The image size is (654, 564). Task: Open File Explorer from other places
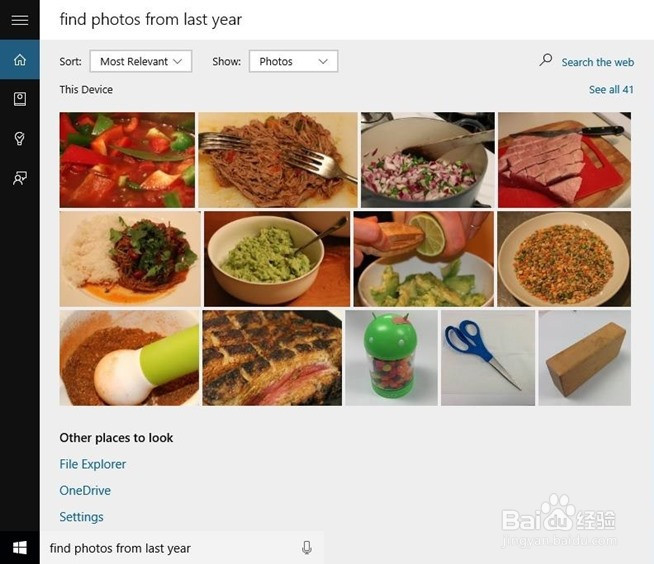(x=93, y=464)
